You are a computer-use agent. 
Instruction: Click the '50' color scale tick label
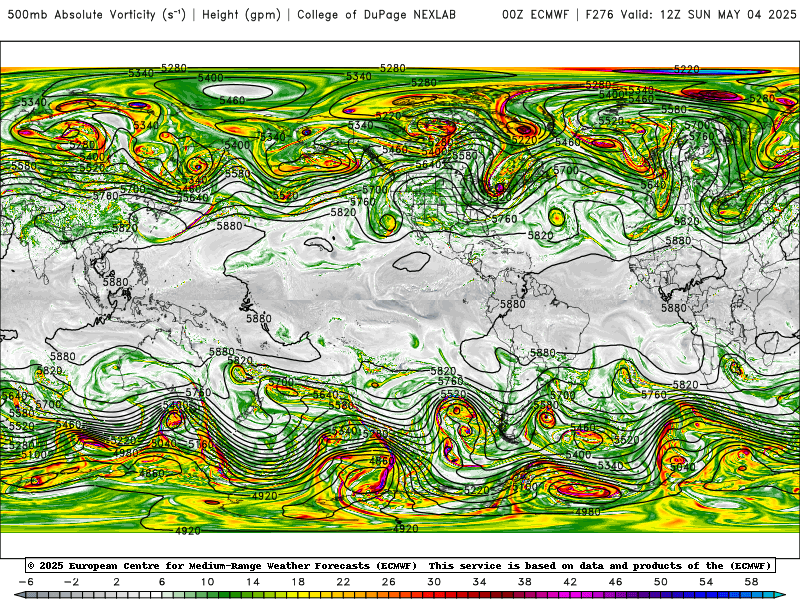pos(661,582)
